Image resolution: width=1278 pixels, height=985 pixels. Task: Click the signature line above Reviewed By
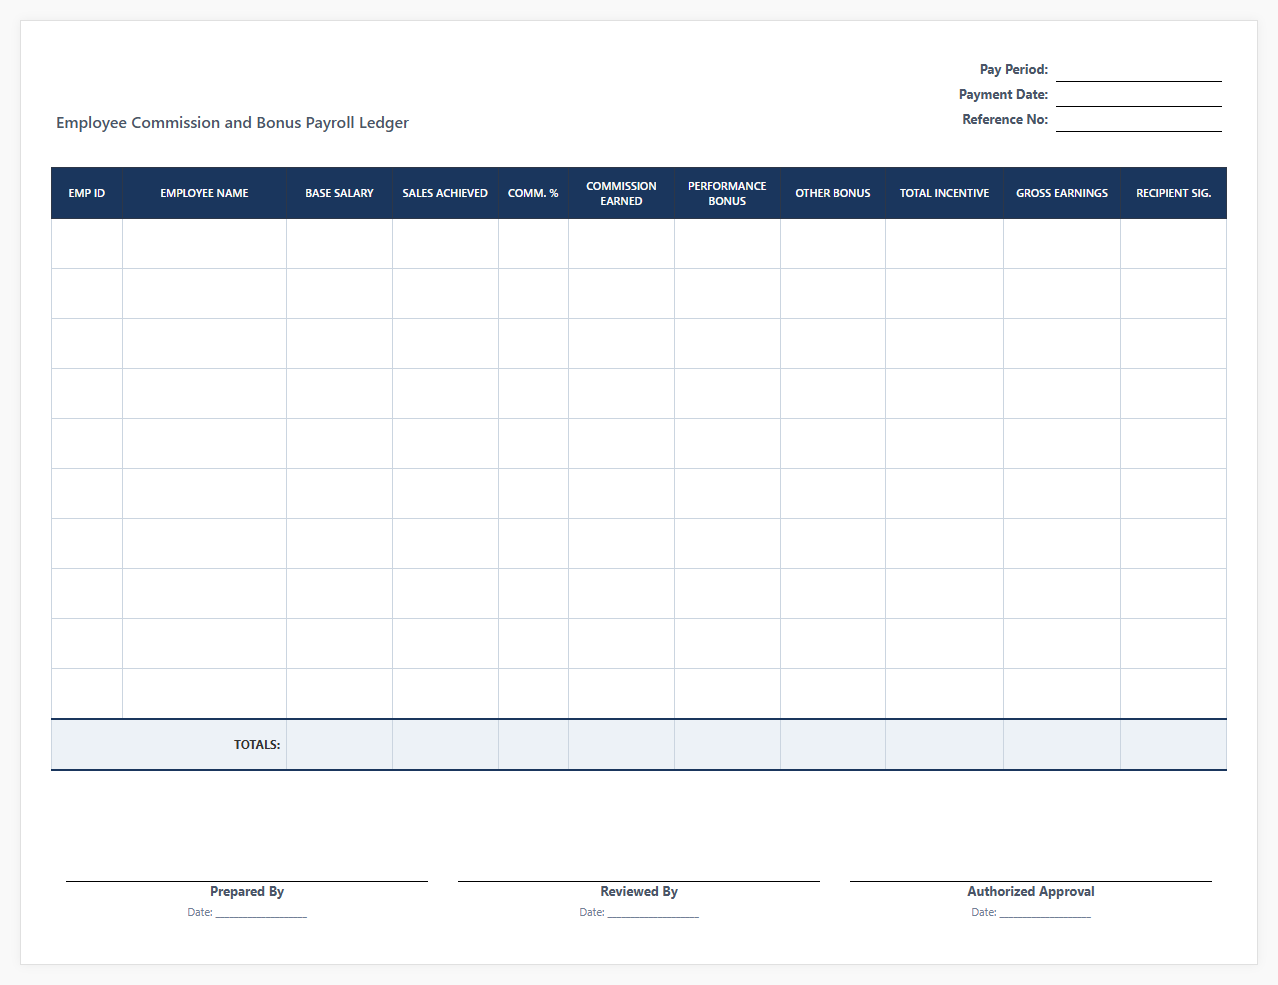pos(639,881)
